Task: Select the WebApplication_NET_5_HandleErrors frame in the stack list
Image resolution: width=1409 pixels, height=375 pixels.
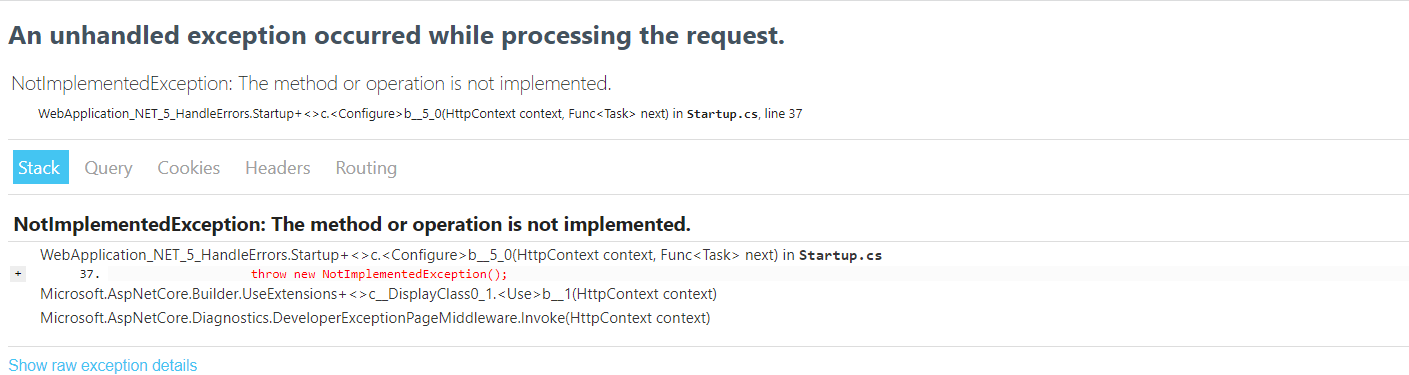Action: (x=461, y=255)
